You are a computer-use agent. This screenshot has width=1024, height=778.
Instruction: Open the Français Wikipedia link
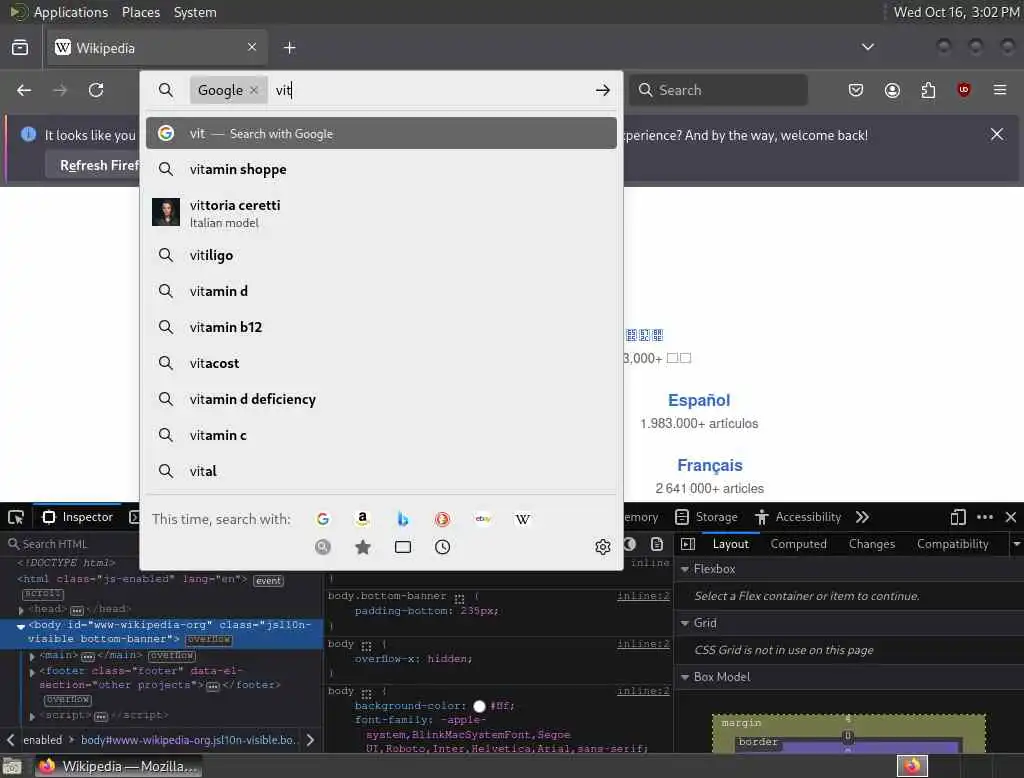click(x=709, y=465)
